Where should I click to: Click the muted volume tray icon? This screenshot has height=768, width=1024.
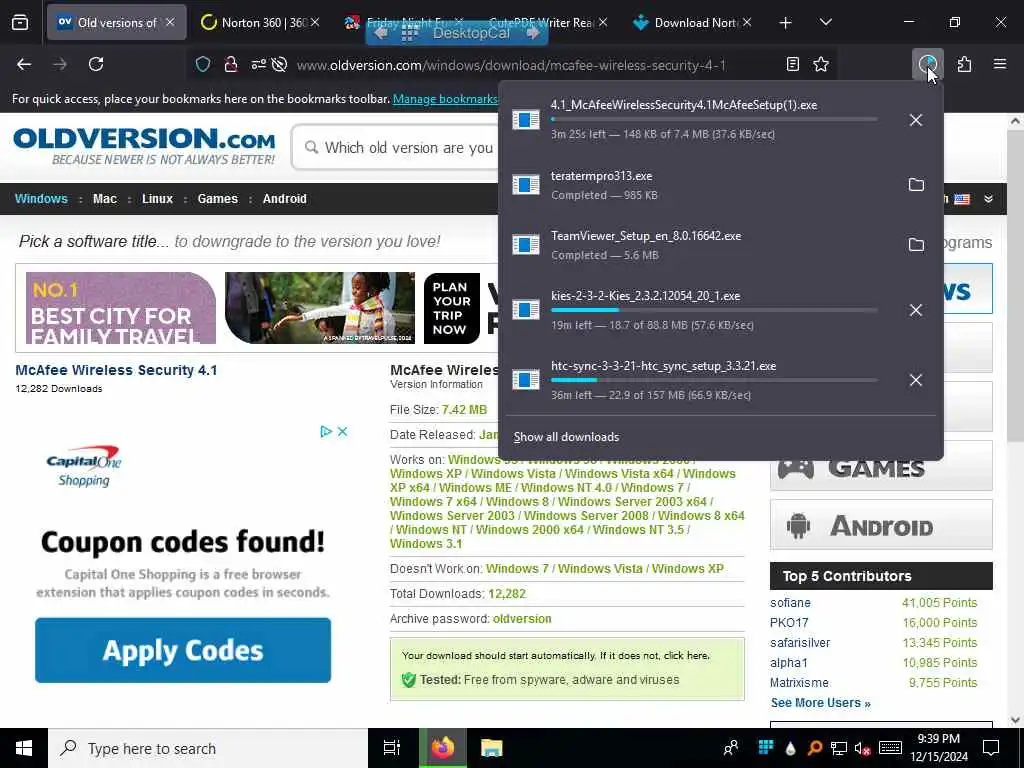862,748
